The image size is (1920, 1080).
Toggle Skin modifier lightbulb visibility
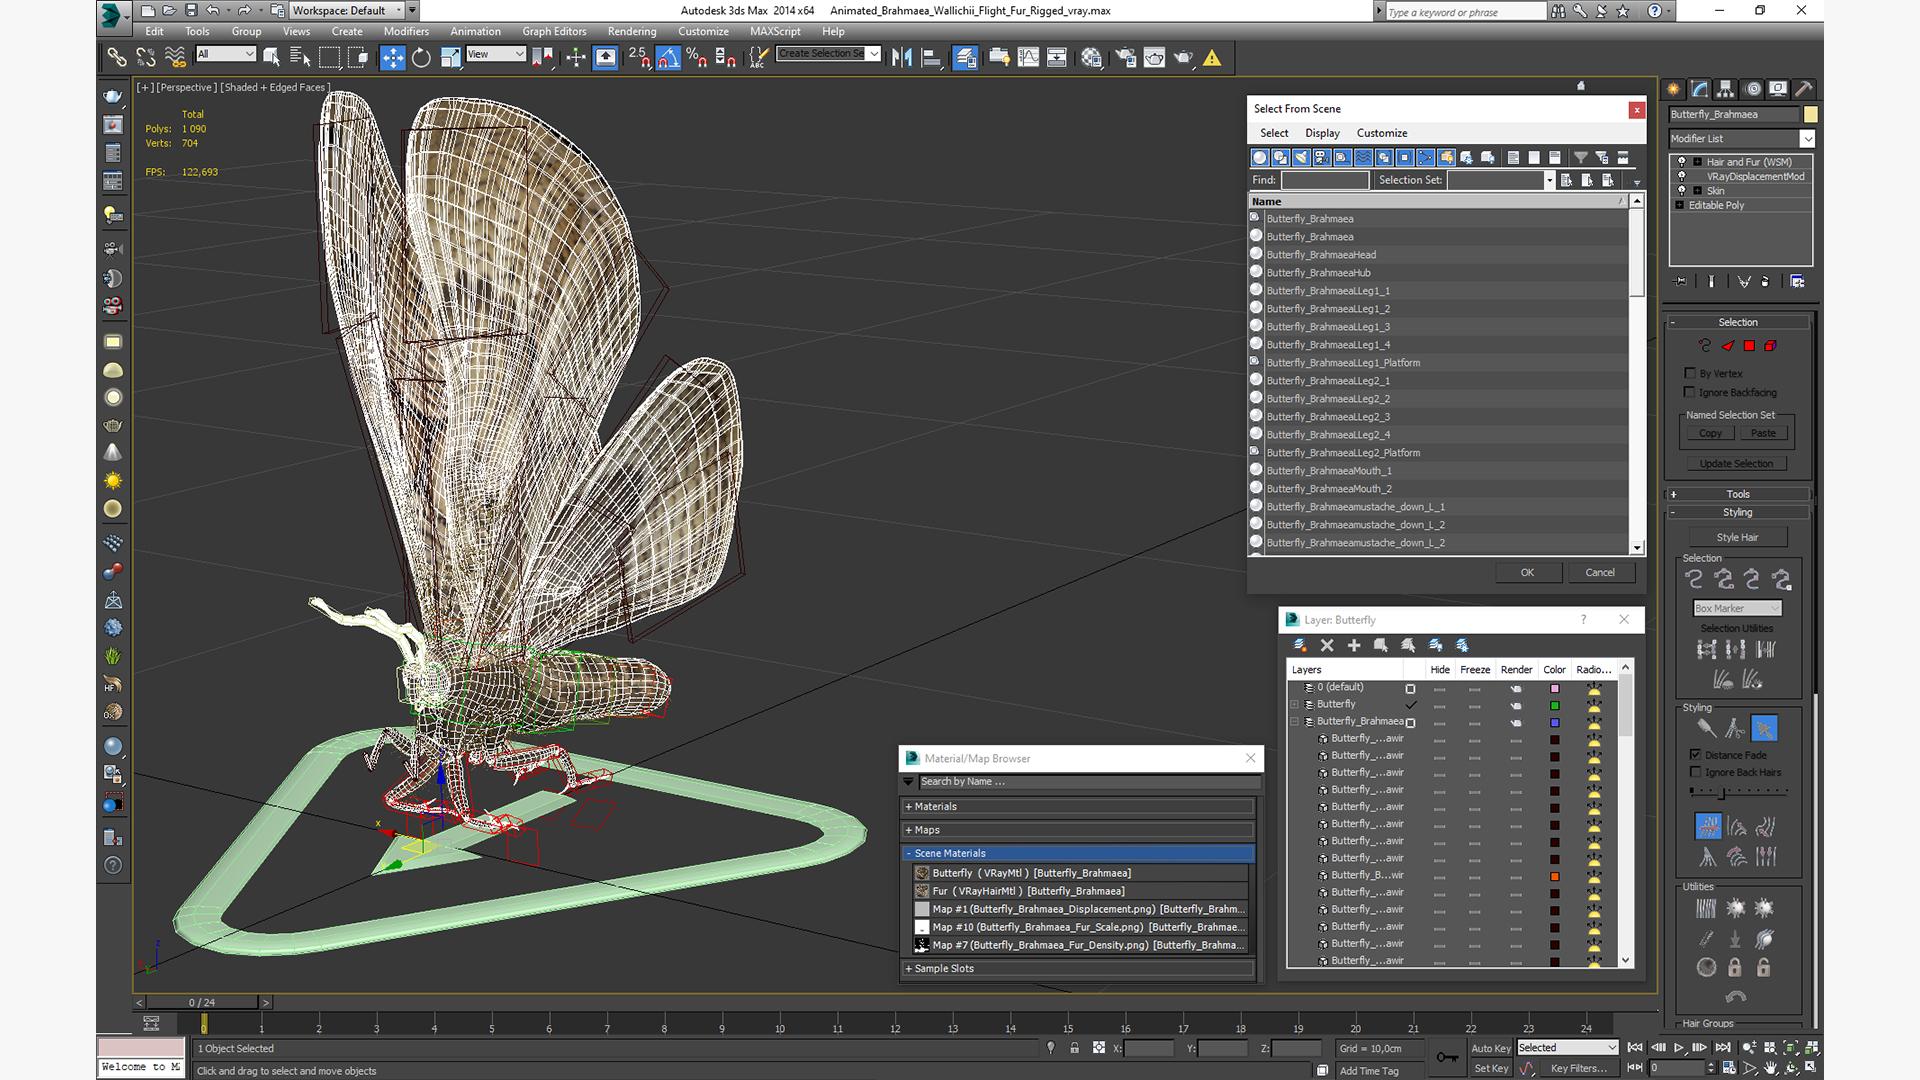pyautogui.click(x=1681, y=190)
